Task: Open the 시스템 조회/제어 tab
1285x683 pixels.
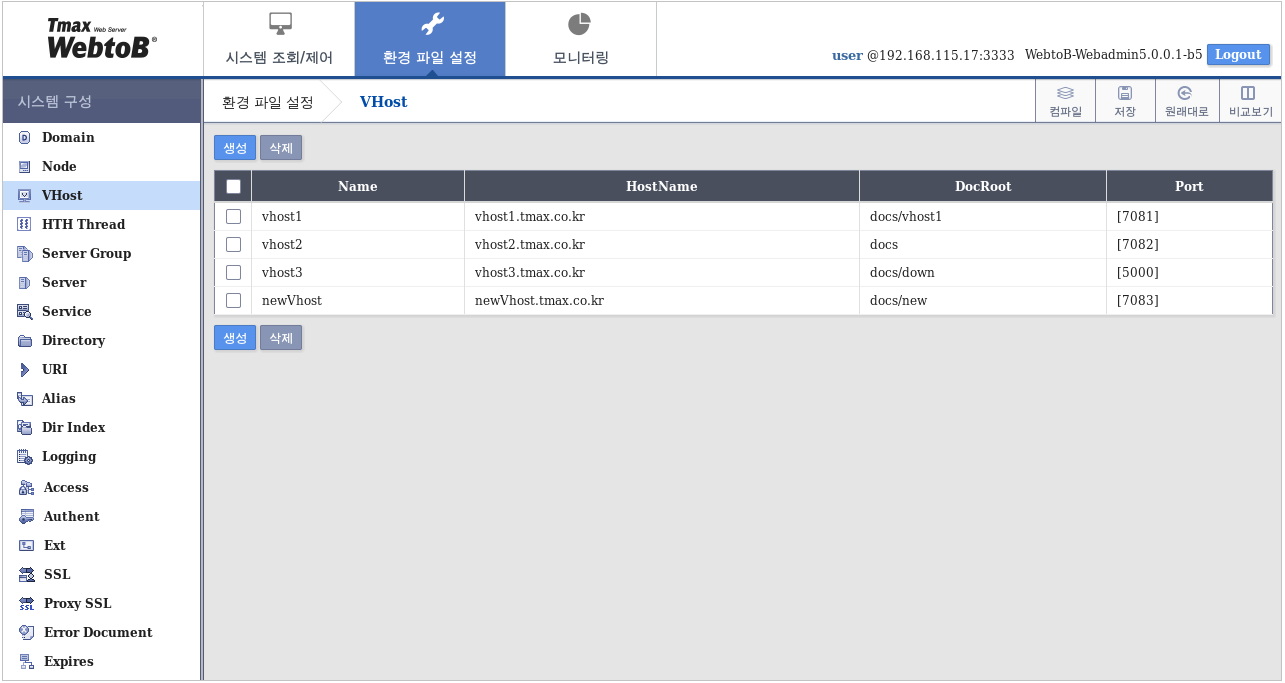Action: [x=279, y=39]
